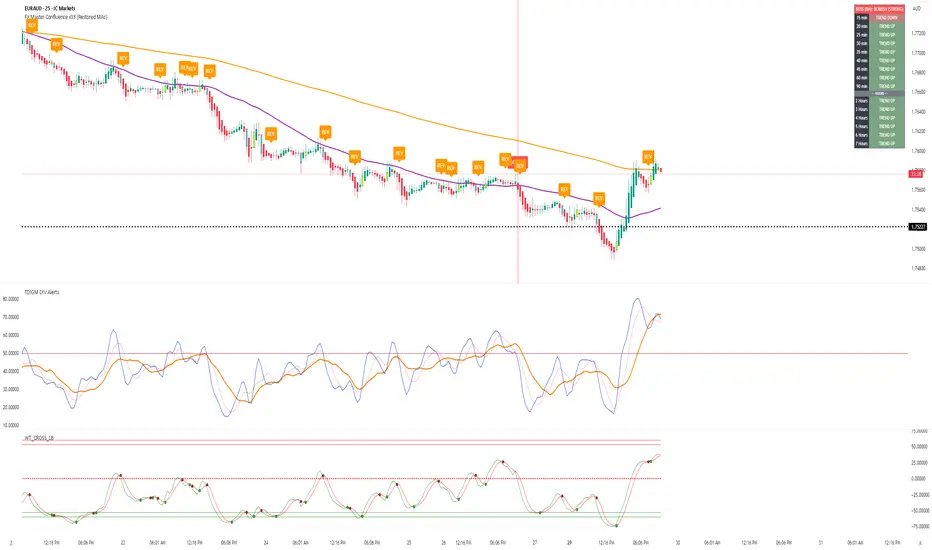Select the 60 min row in trend table
The width and height of the screenshot is (932, 550).
coord(879,77)
